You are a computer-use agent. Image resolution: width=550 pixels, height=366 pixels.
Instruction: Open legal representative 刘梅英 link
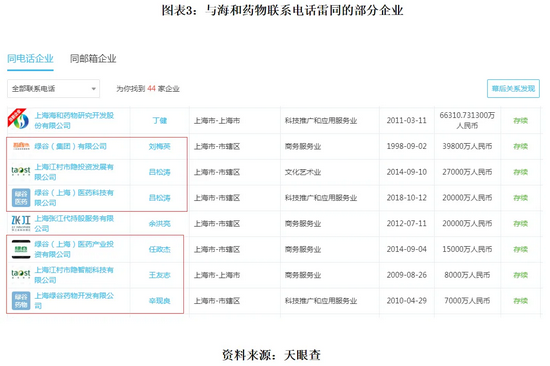tap(160, 146)
